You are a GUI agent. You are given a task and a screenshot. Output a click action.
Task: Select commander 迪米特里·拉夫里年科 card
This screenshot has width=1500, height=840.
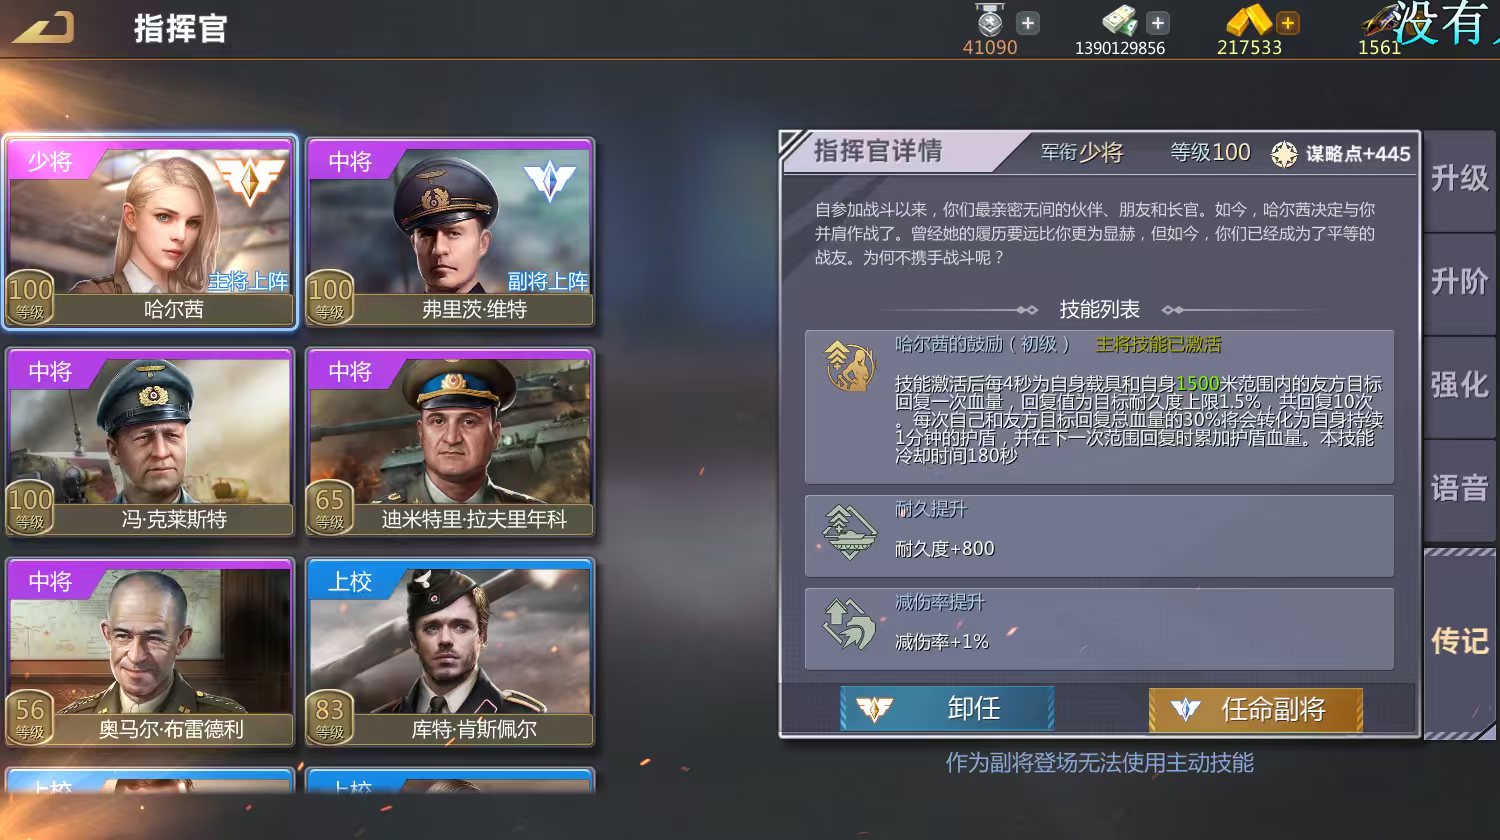tap(450, 442)
